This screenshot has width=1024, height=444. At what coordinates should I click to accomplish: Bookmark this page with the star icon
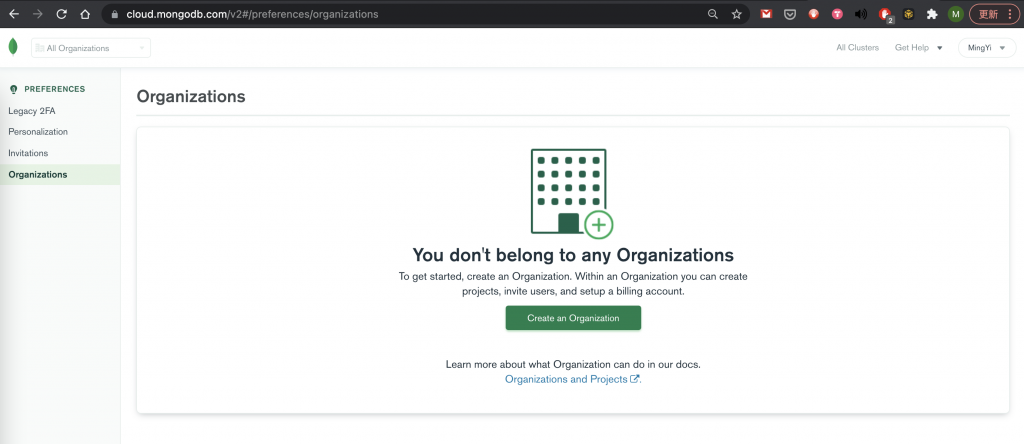737,14
